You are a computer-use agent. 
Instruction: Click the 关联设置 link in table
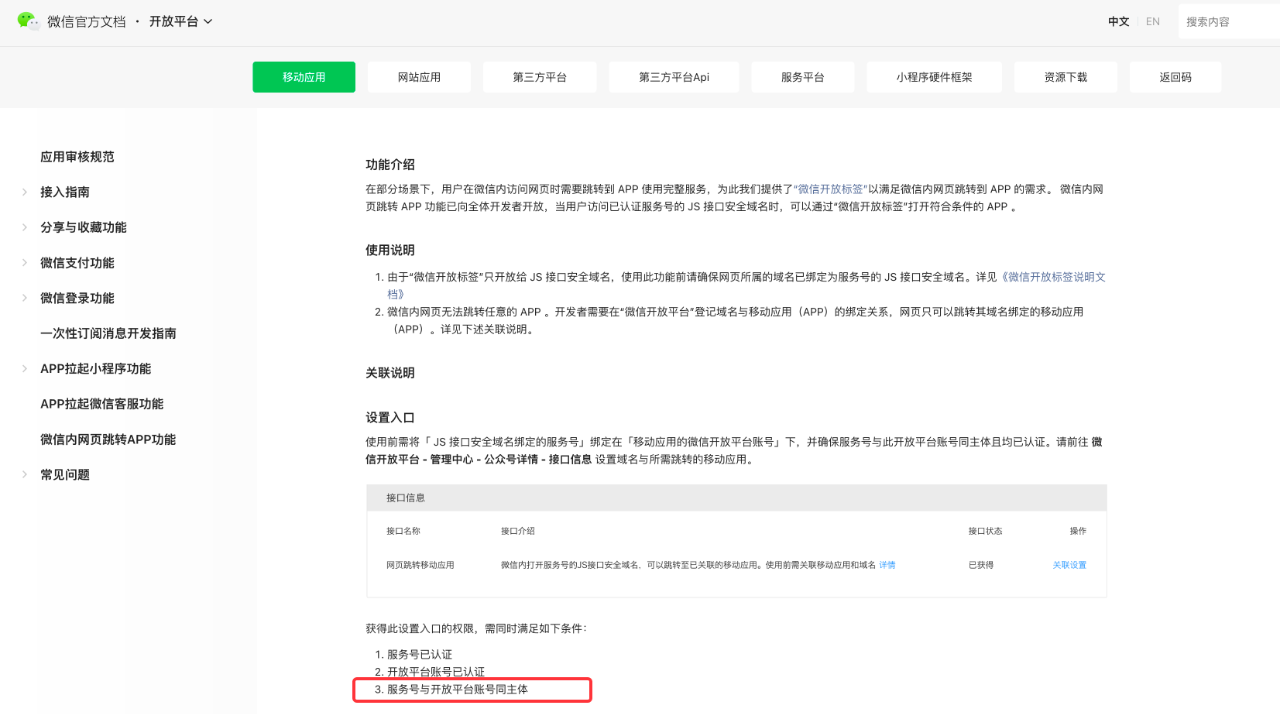coord(1069,565)
